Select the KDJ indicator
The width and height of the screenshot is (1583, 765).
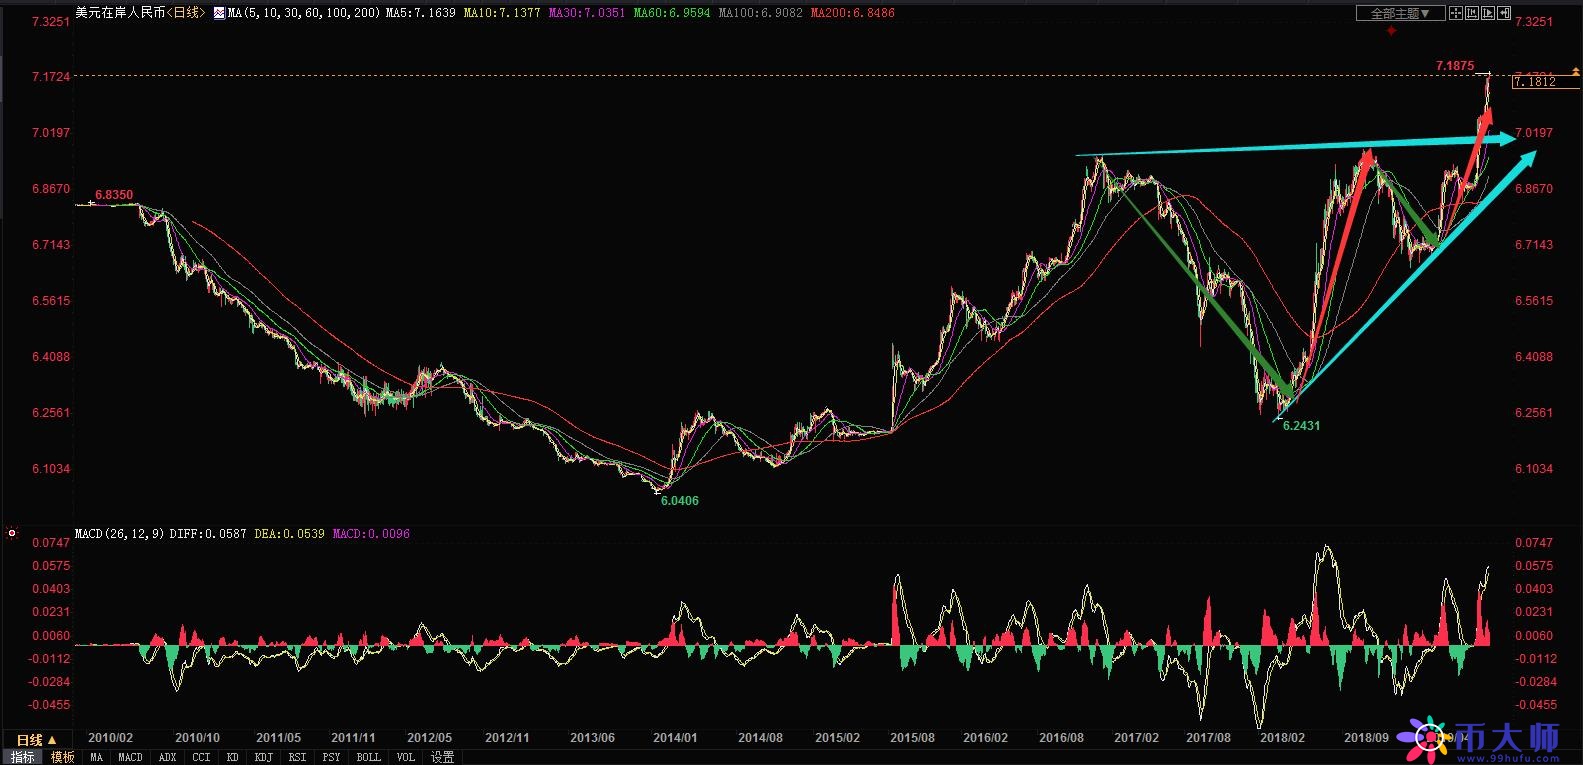click(263, 757)
